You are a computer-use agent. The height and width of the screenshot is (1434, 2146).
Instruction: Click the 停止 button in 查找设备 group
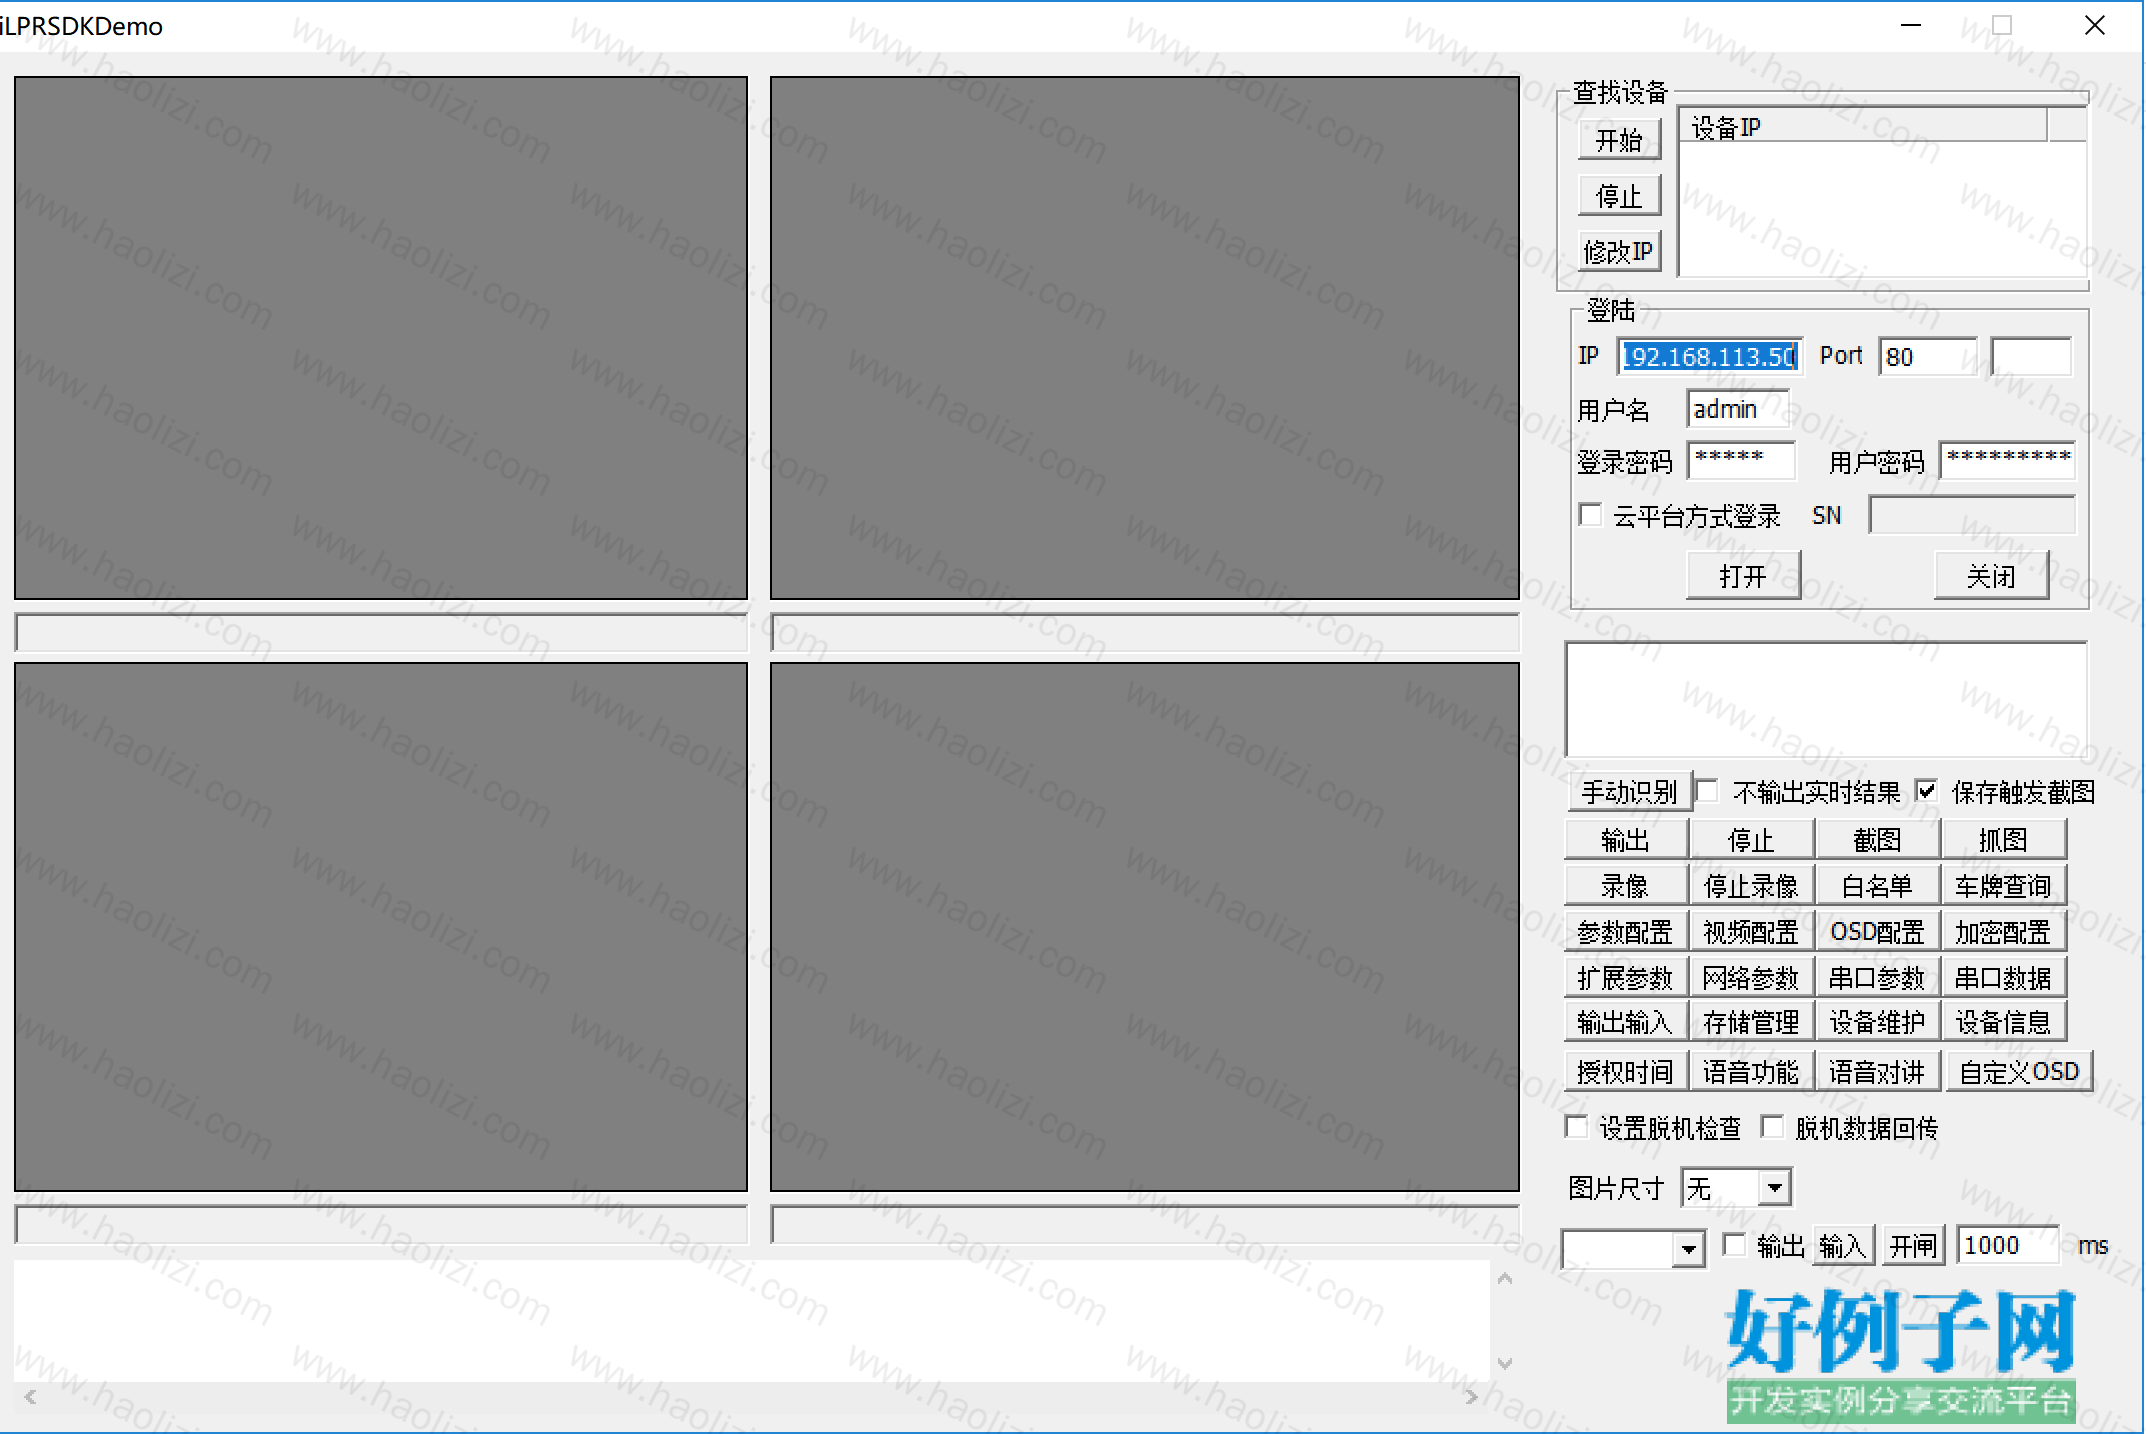coord(1619,195)
